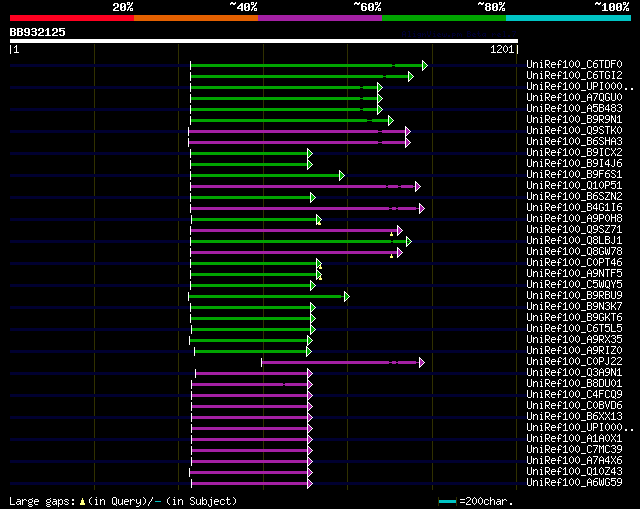Select the label UniRef100_Q10P51
Screen dimensions: 640x509
574,186
